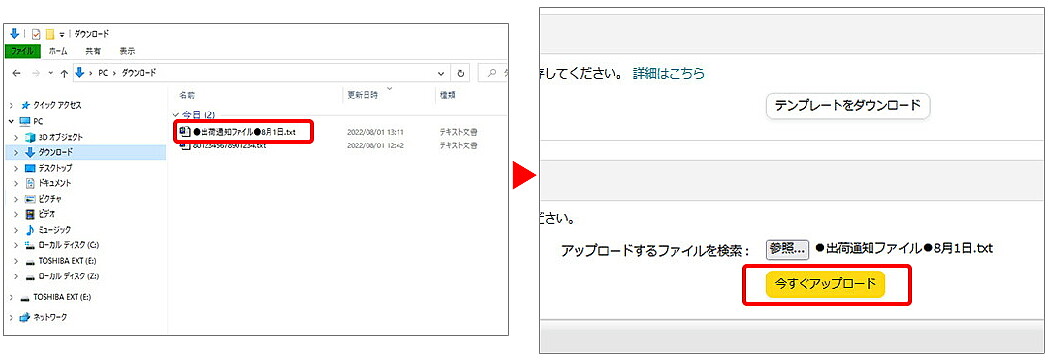Click the ダウンロード arrow icon in sidebar
The height and width of the screenshot is (360, 1050).
tap(30, 152)
